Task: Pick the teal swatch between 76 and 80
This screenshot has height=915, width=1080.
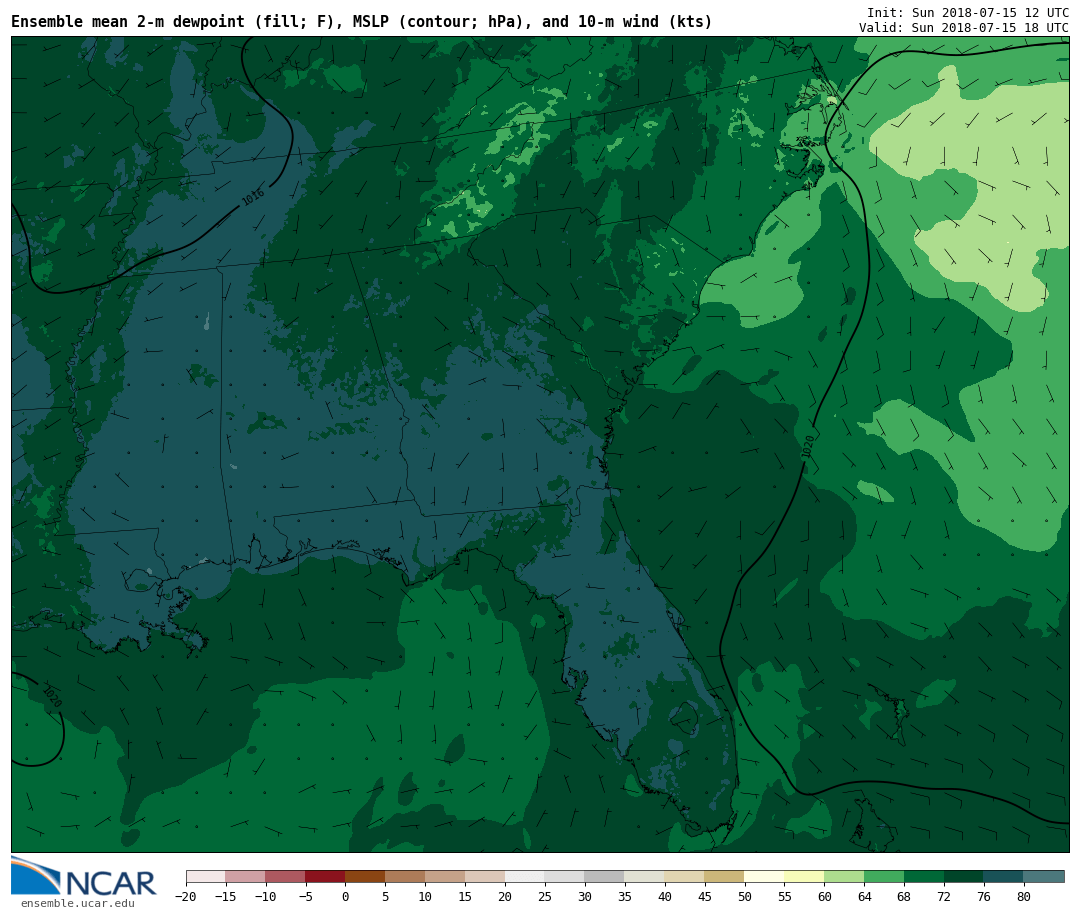Action: coord(1003,877)
